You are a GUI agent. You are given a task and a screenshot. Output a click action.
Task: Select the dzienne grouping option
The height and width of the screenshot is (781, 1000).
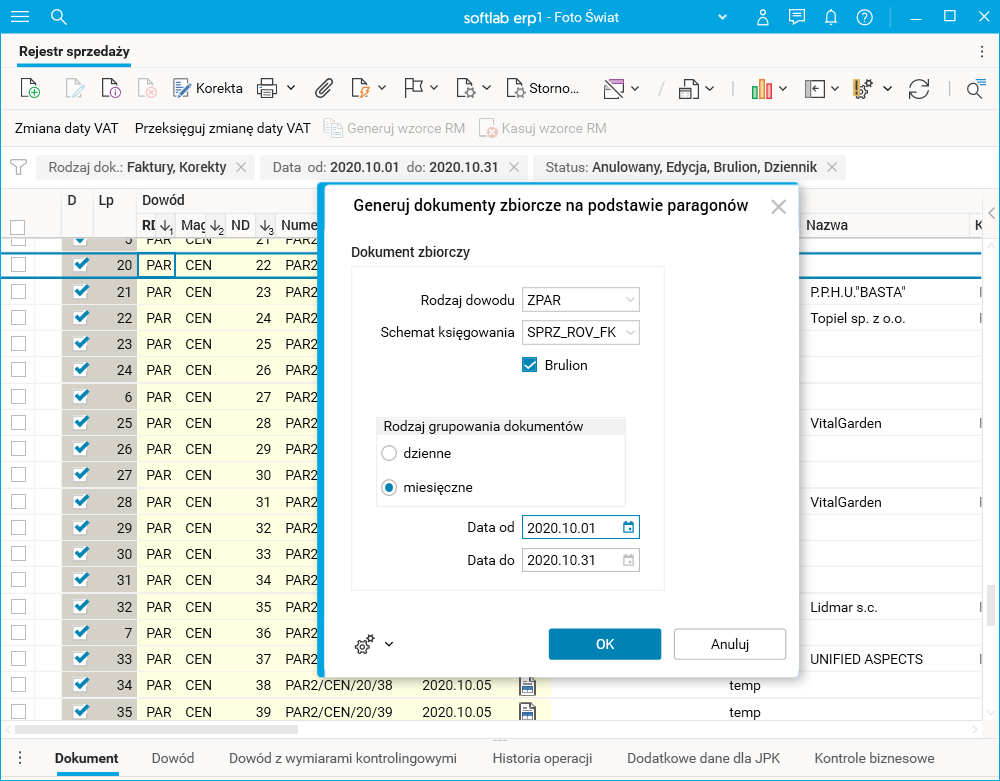point(390,453)
